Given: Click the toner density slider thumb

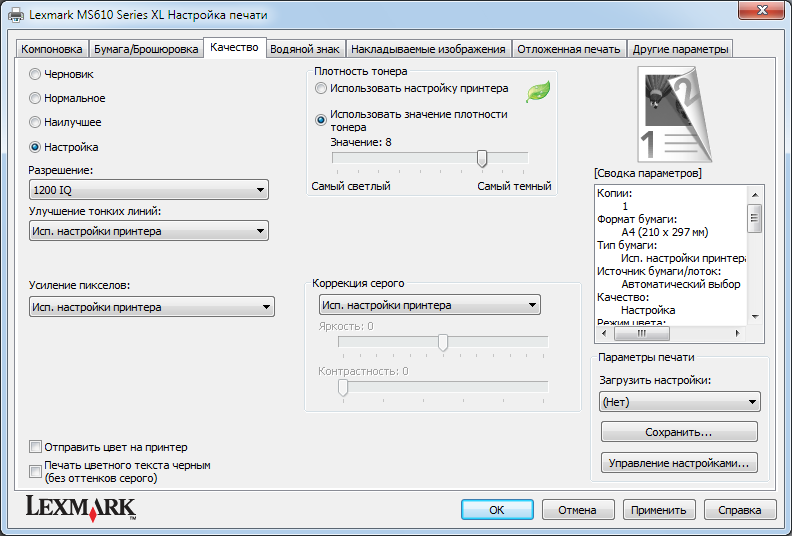Looking at the screenshot, I should coord(482,159).
